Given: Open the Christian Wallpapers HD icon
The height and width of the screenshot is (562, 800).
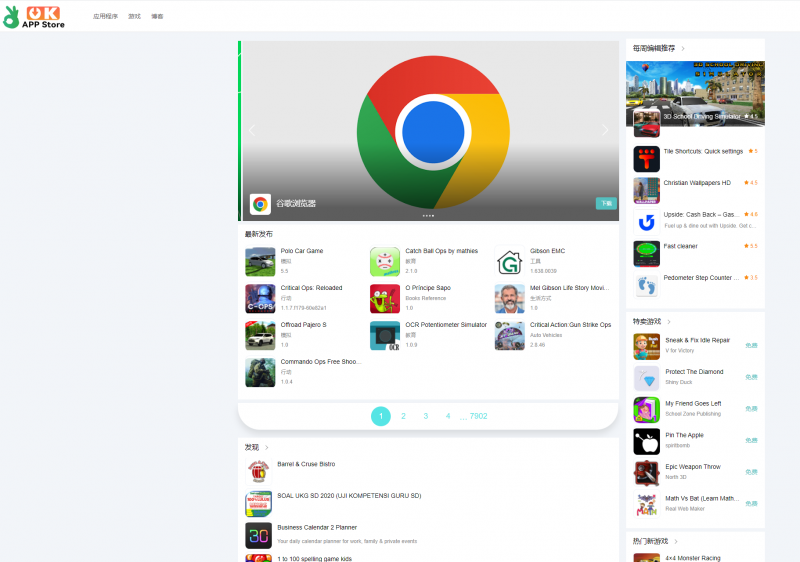Looking at the screenshot, I should (646, 190).
